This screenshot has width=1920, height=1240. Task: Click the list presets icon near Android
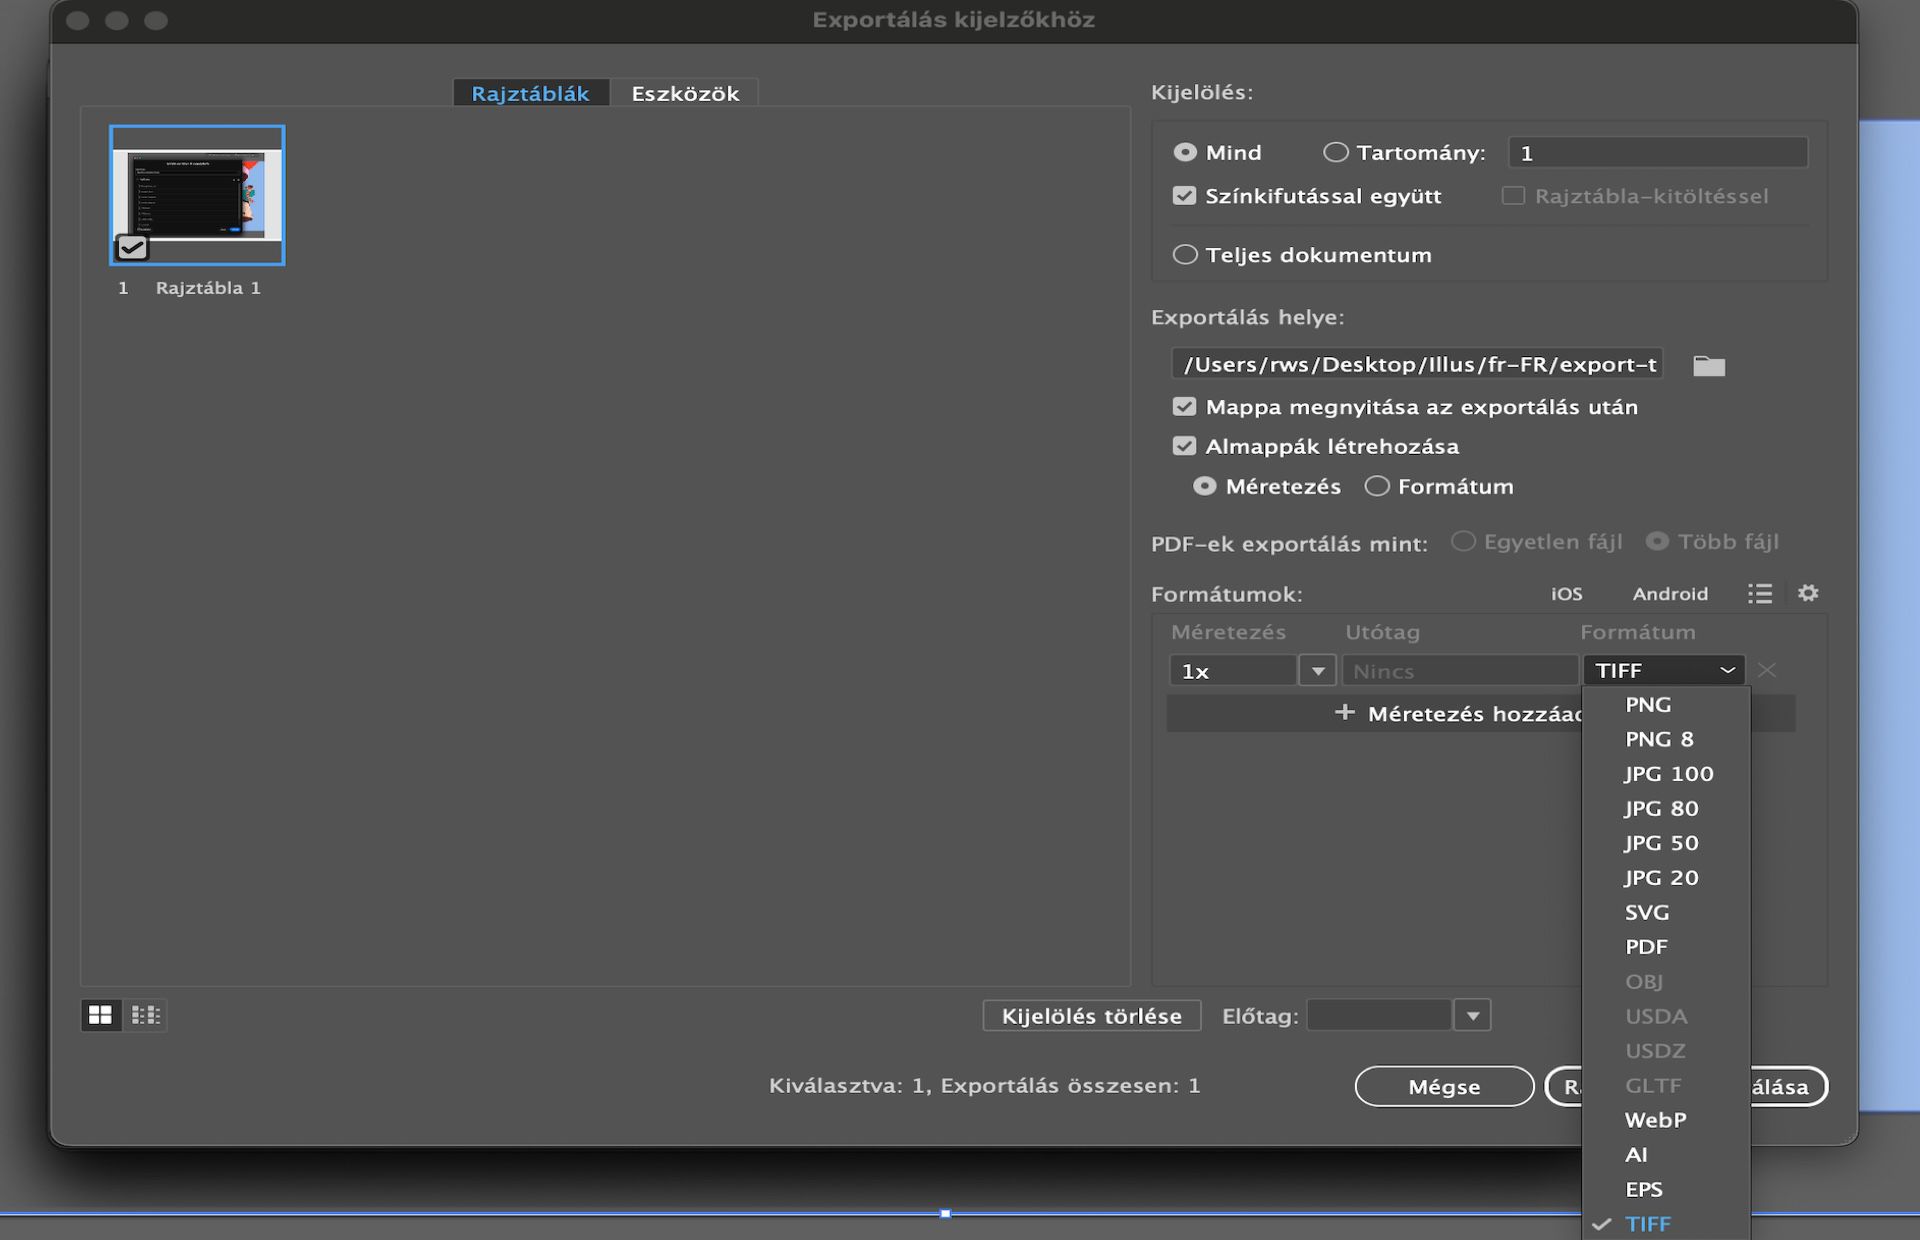point(1759,594)
